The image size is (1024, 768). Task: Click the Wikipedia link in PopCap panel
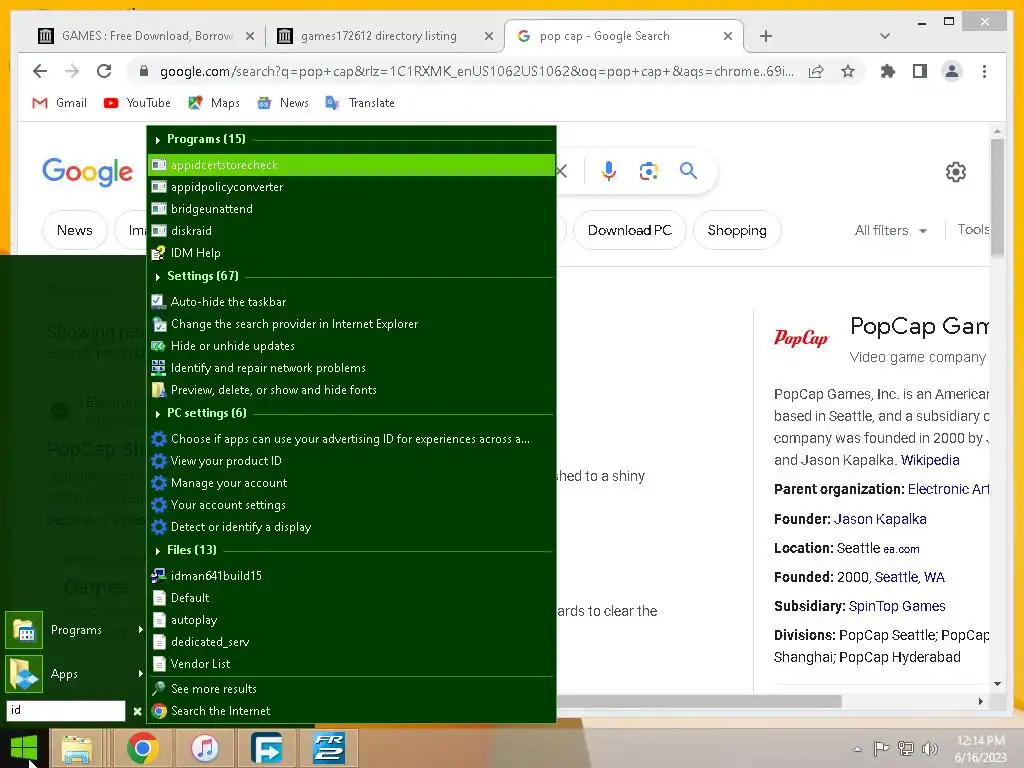coord(930,460)
